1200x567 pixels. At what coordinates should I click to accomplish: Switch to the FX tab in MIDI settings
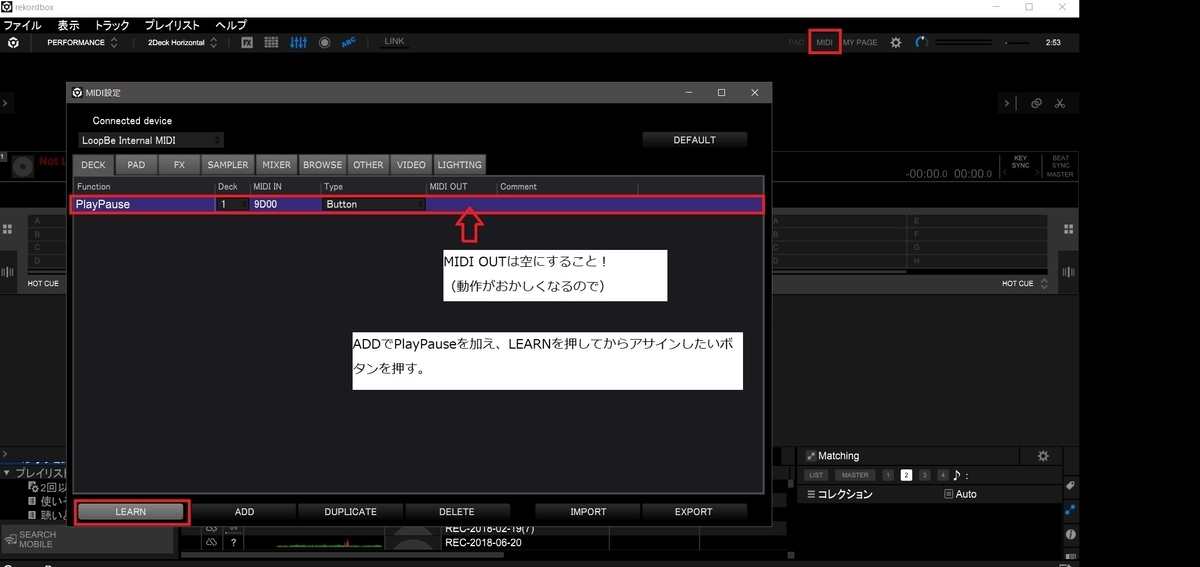[179, 165]
